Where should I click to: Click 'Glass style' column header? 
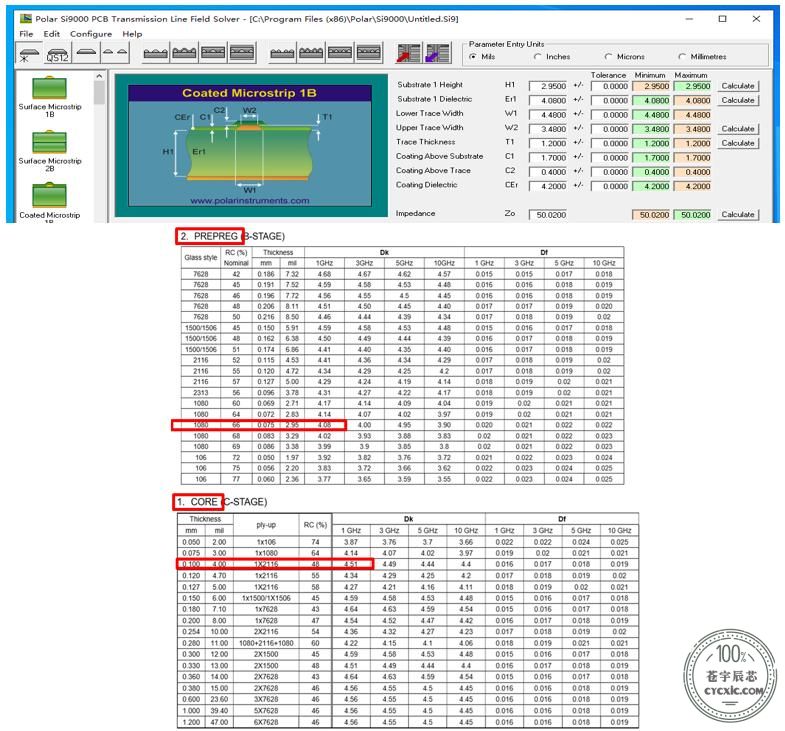pos(201,258)
